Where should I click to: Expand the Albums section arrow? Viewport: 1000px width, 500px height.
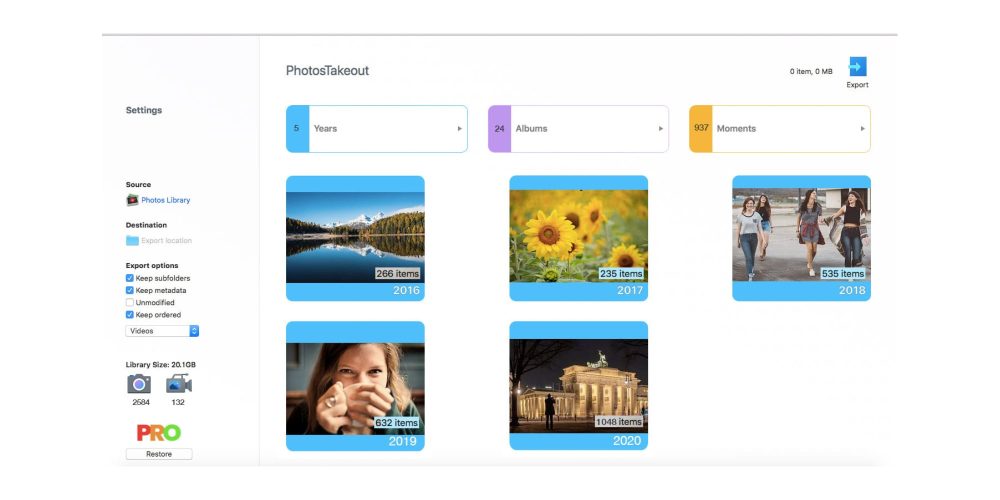point(661,129)
